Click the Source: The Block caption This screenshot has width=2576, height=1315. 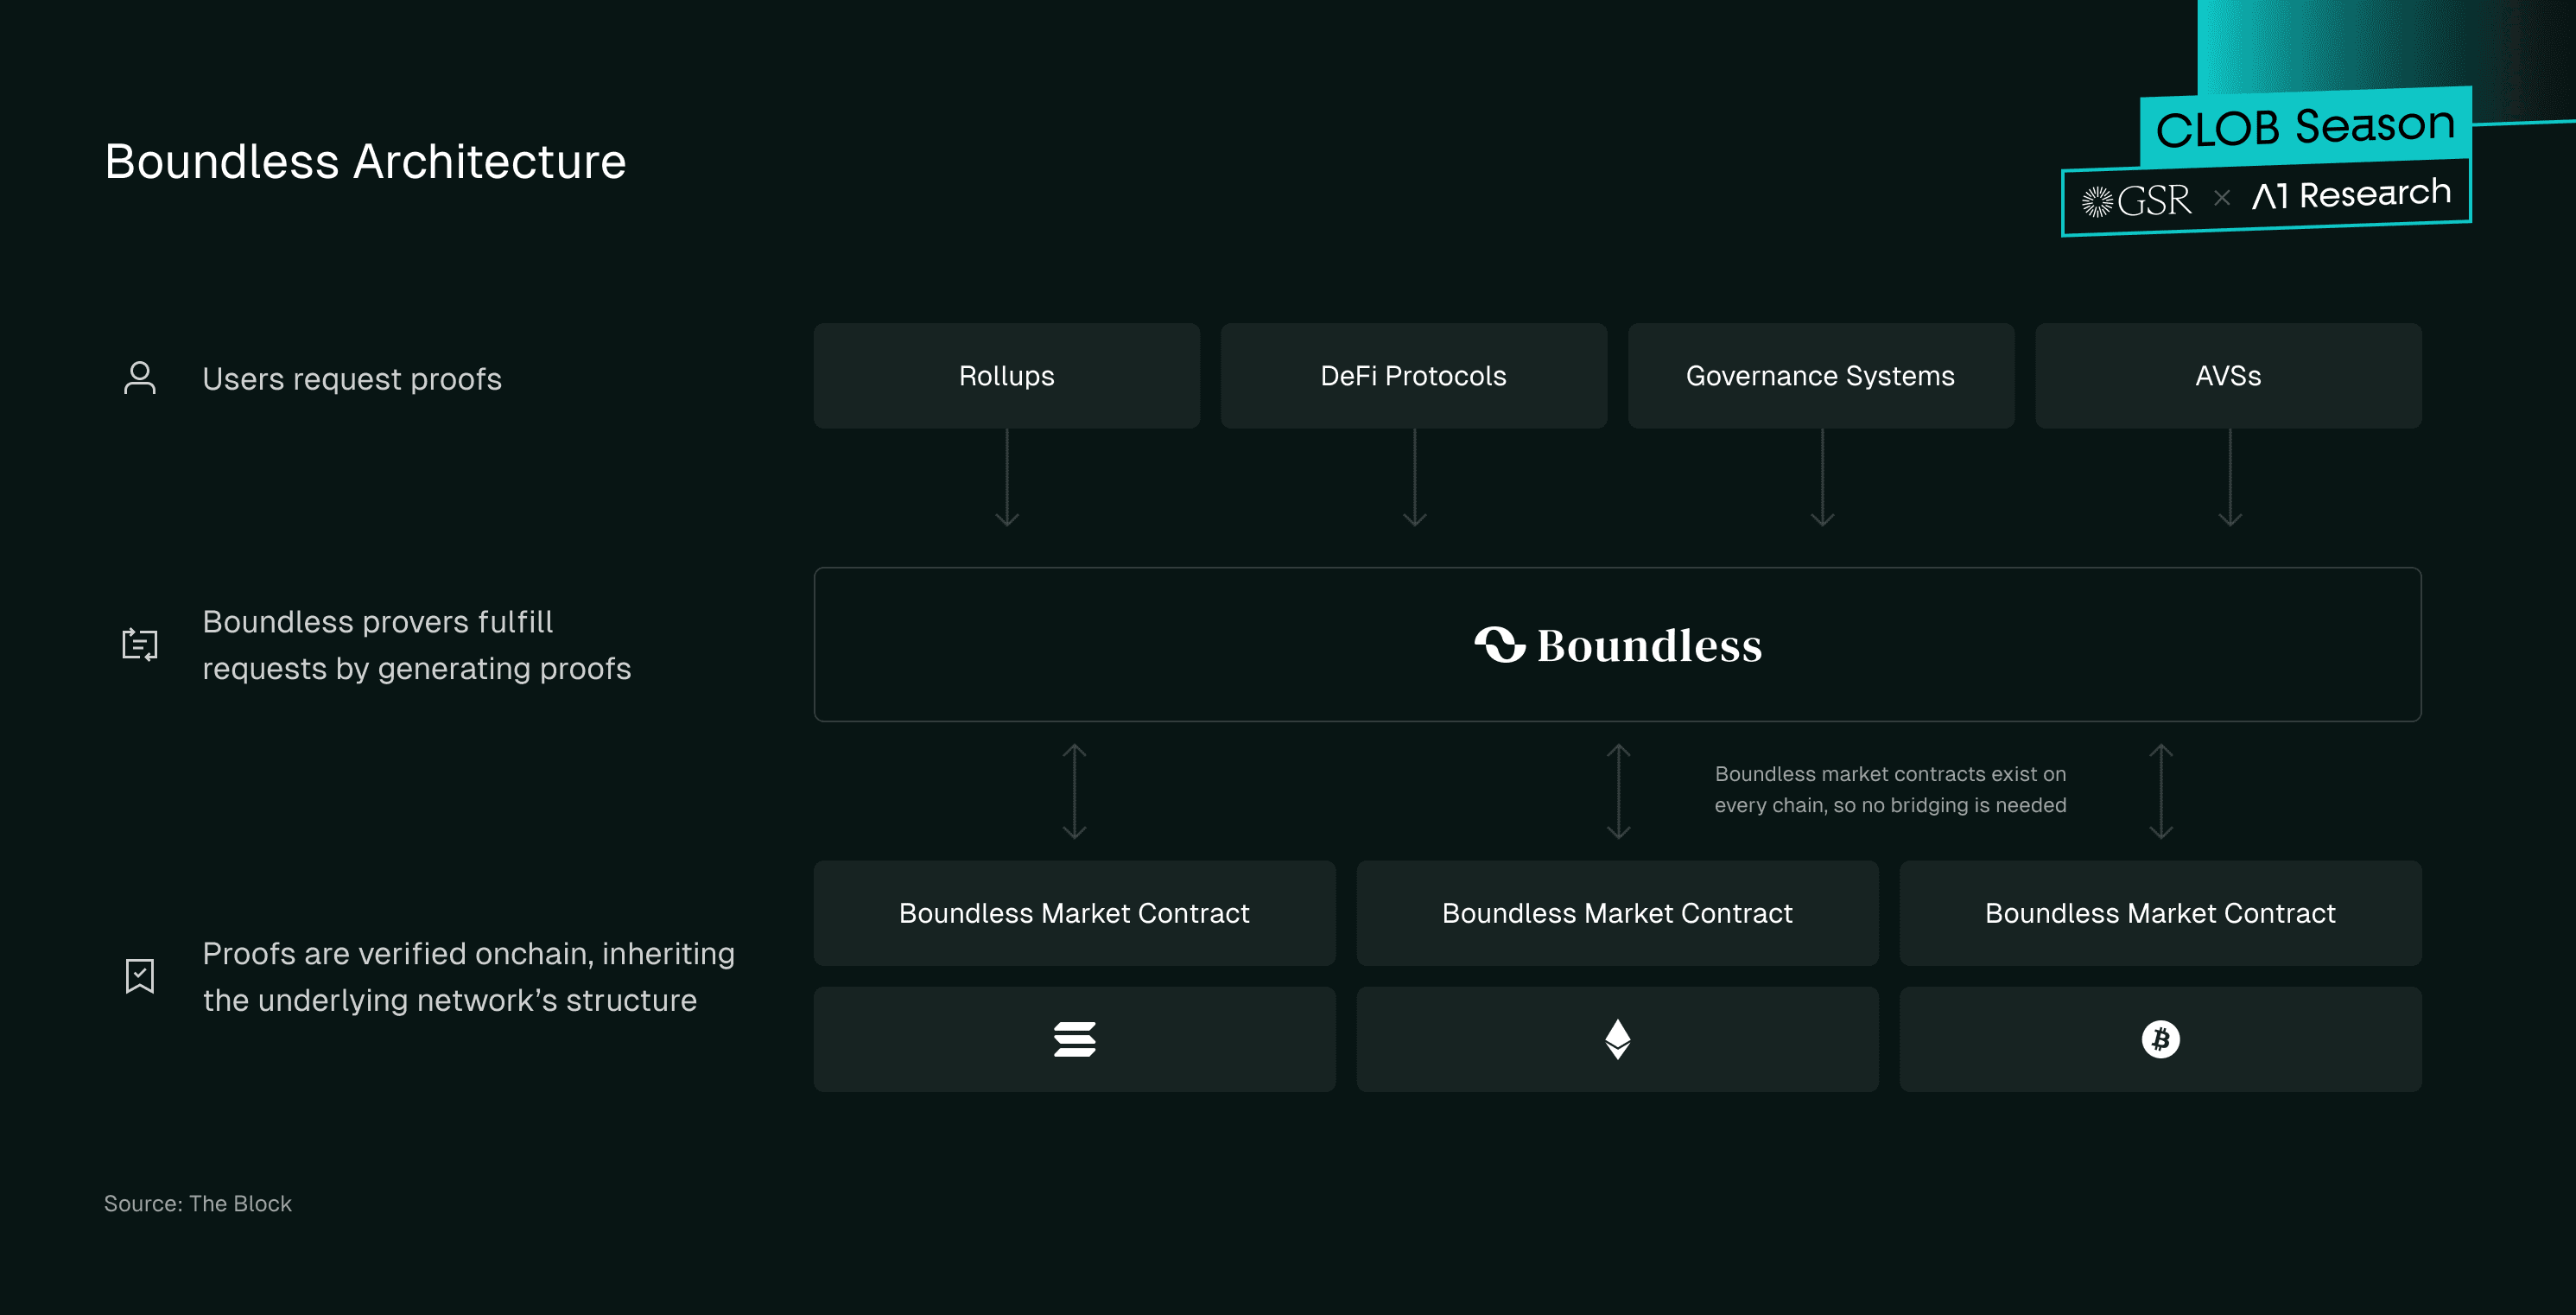198,1203
